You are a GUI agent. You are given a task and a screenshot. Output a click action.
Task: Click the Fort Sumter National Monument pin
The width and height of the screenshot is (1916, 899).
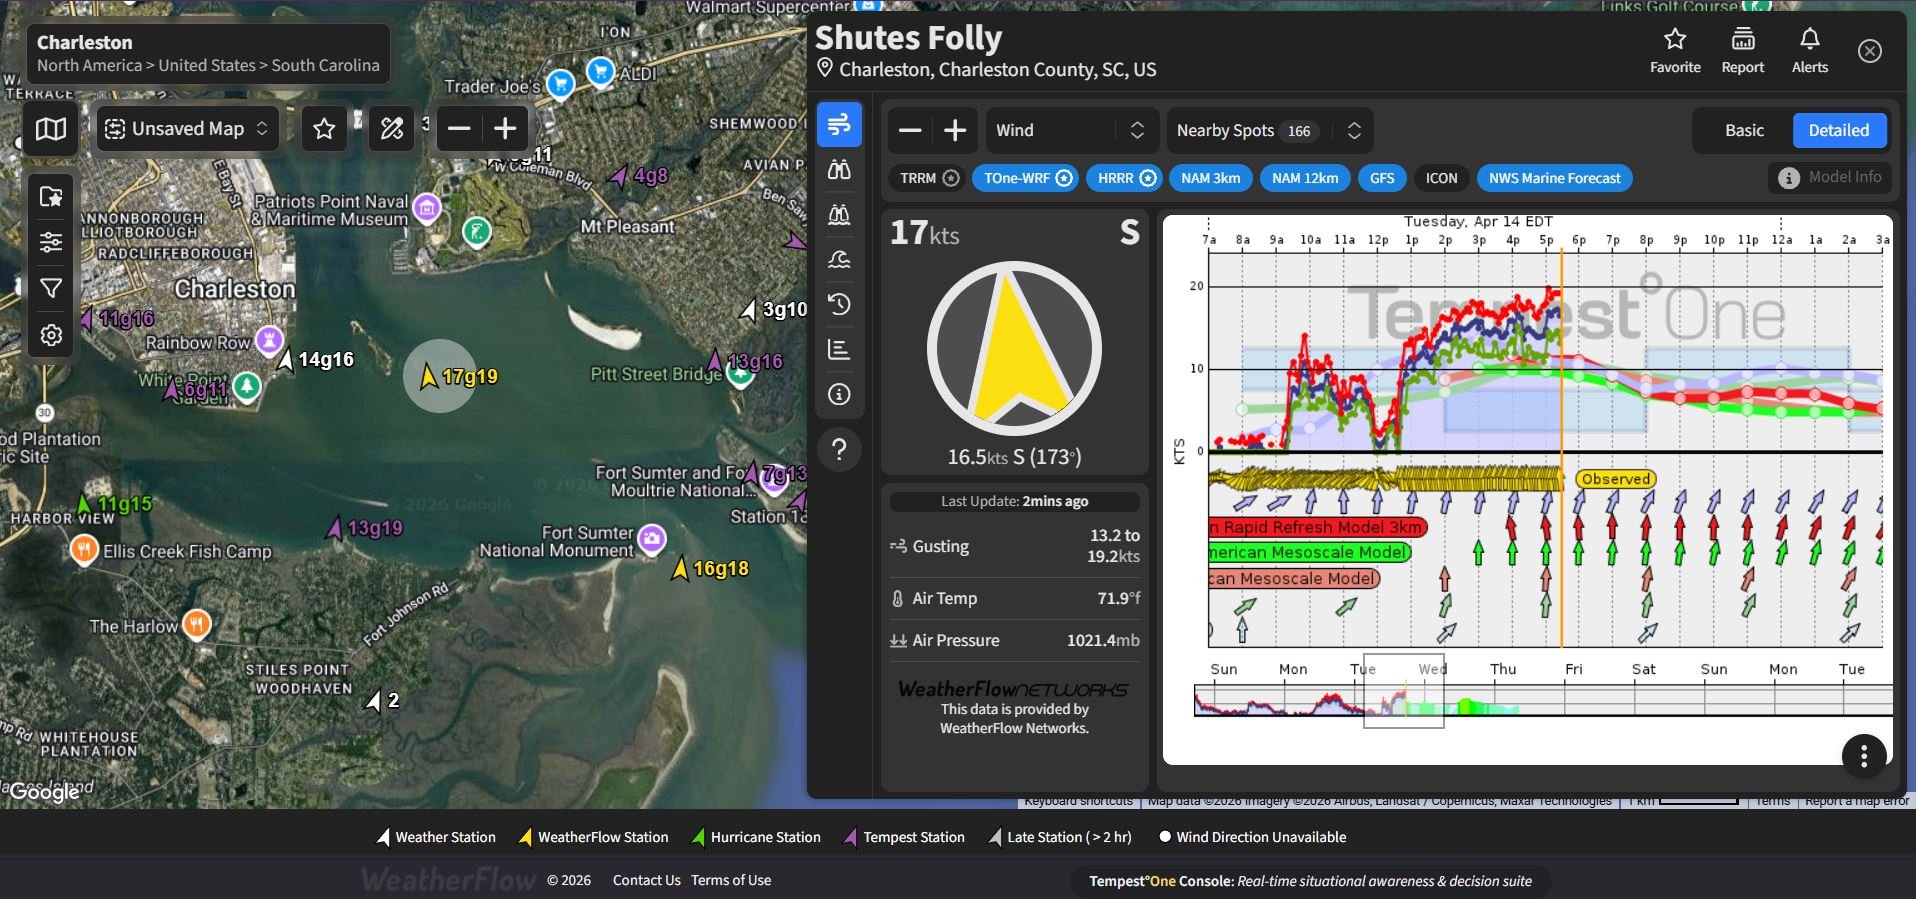click(653, 539)
